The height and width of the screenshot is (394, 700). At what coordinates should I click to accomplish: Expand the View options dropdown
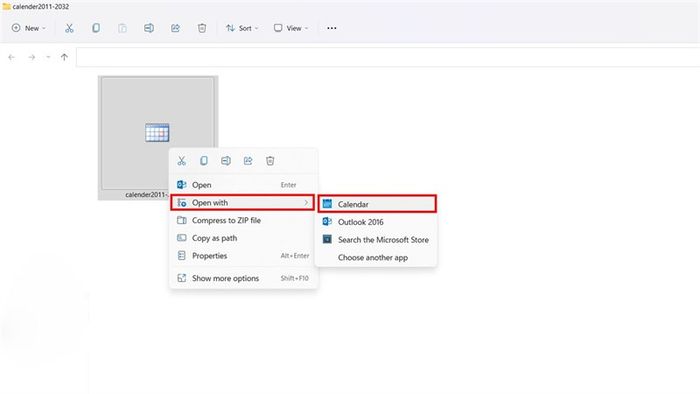coord(291,28)
